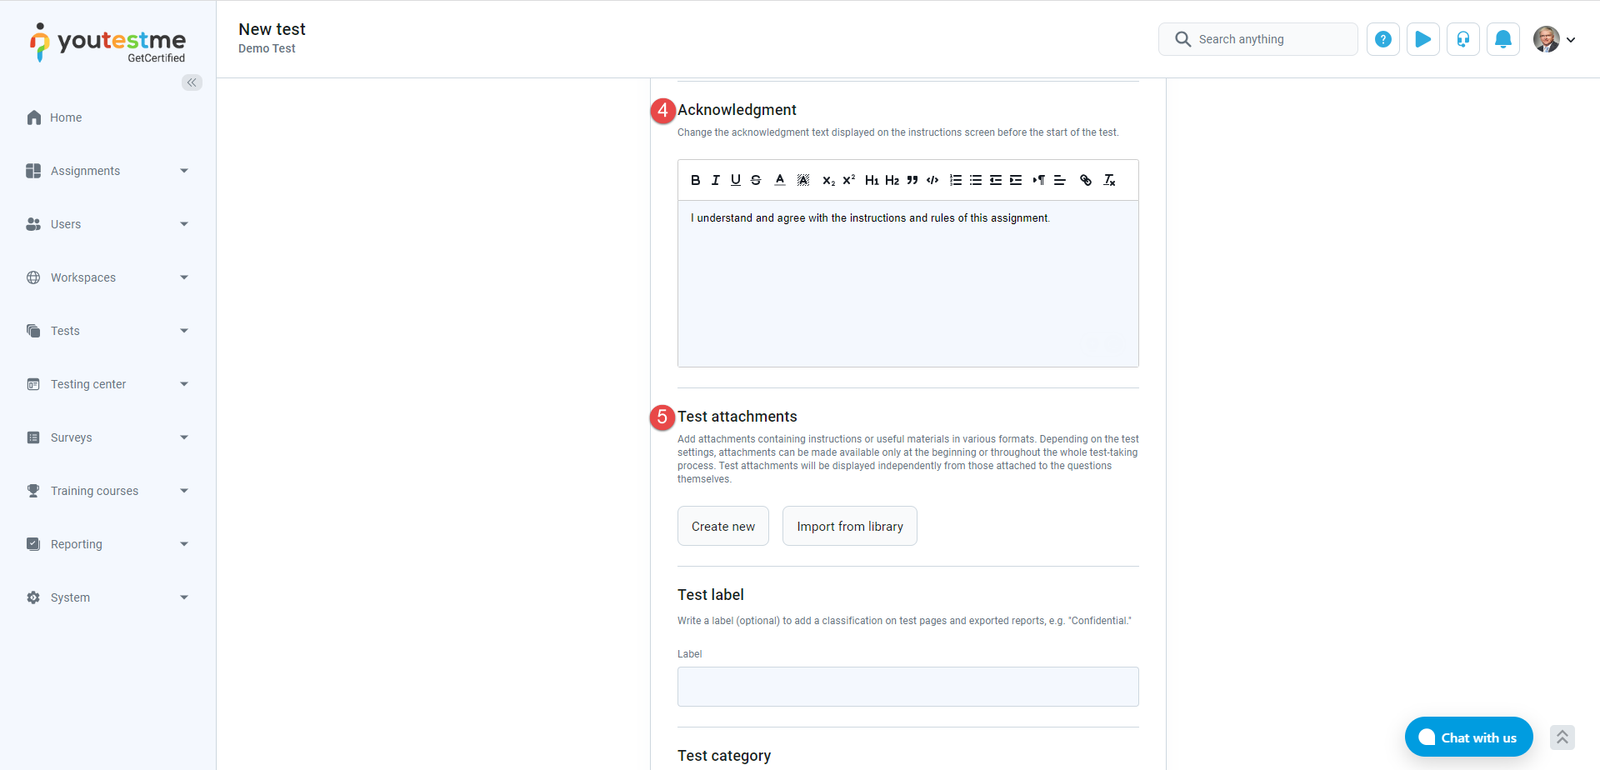
Task: Set Heading 2 style
Action: (x=892, y=180)
